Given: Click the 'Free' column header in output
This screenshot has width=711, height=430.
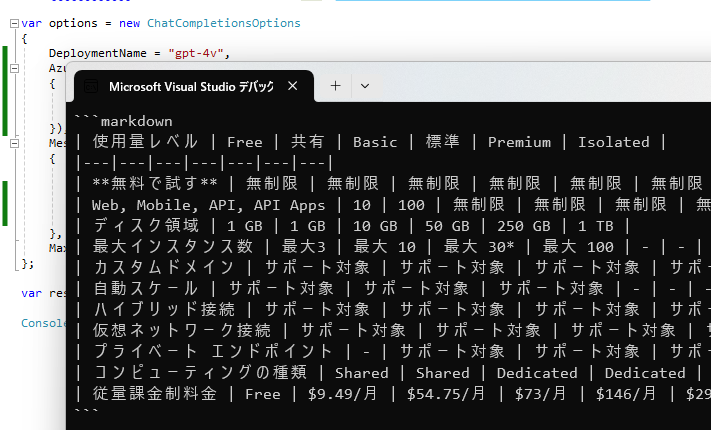Looking at the screenshot, I should (x=245, y=142).
